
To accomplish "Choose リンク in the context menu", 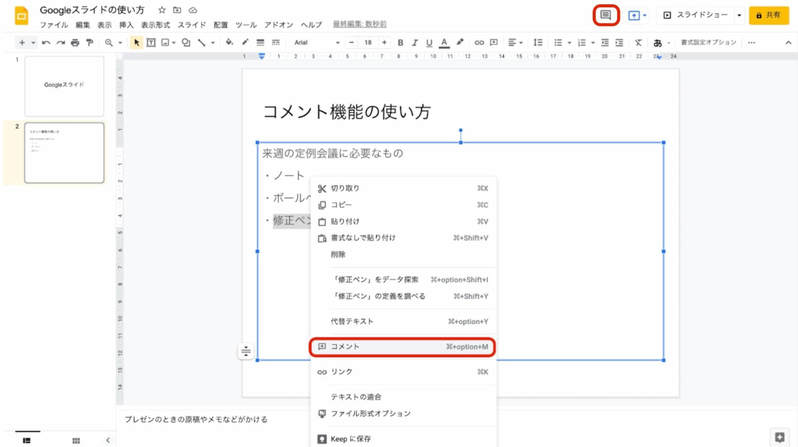I will tap(402, 372).
